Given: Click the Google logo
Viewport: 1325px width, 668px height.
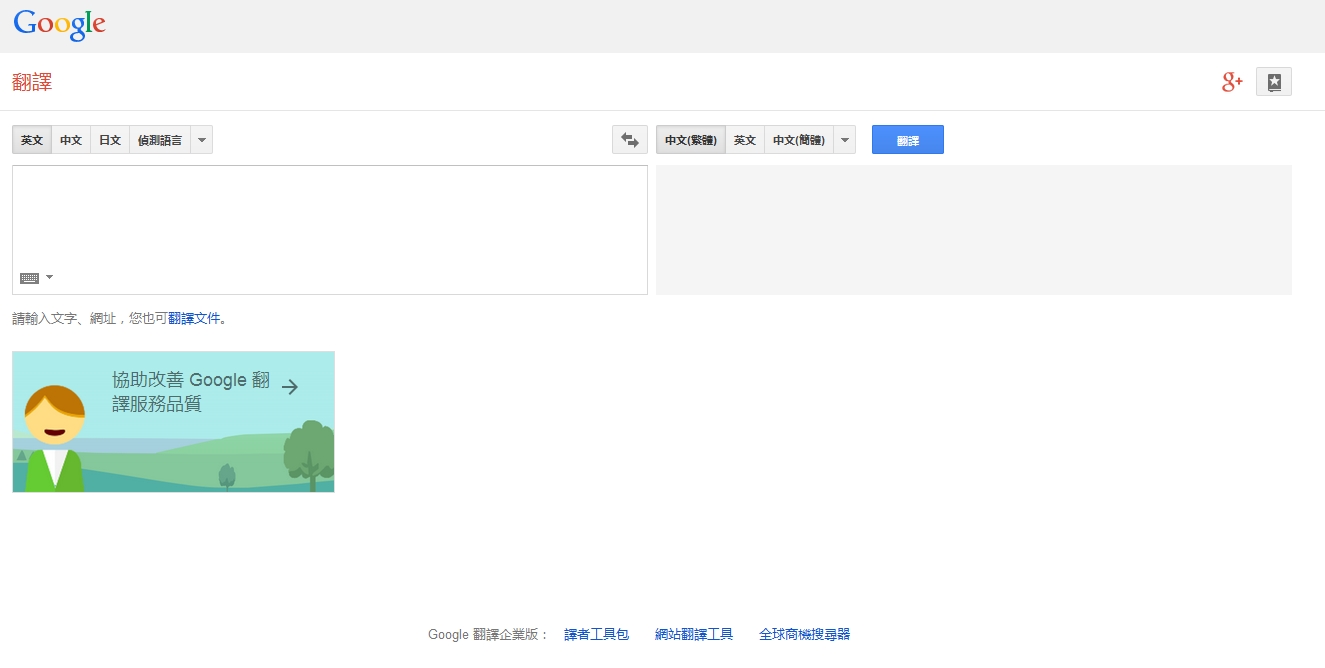Looking at the screenshot, I should [60, 25].
